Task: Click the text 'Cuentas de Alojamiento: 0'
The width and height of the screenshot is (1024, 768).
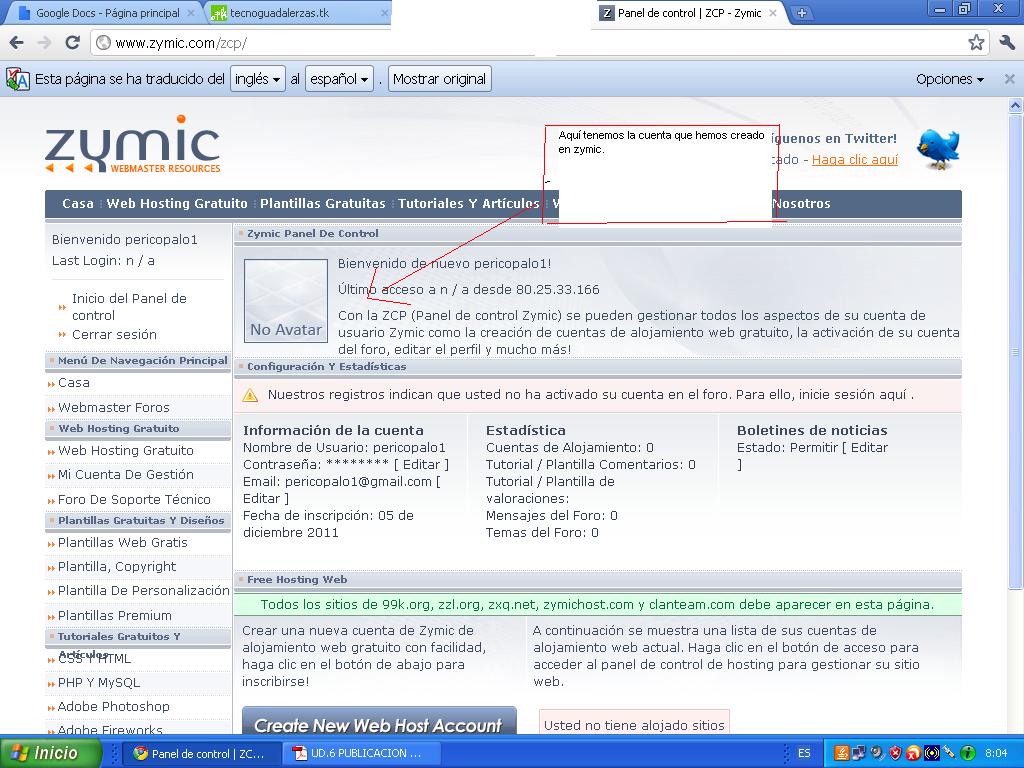Action: click(569, 447)
